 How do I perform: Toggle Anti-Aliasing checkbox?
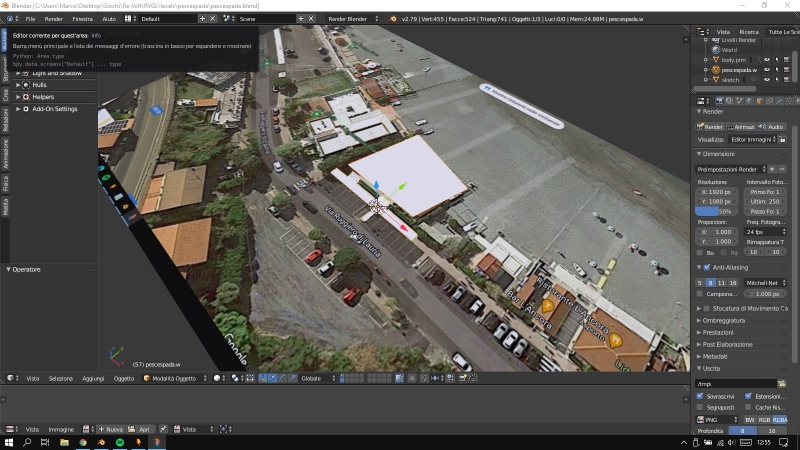[707, 267]
